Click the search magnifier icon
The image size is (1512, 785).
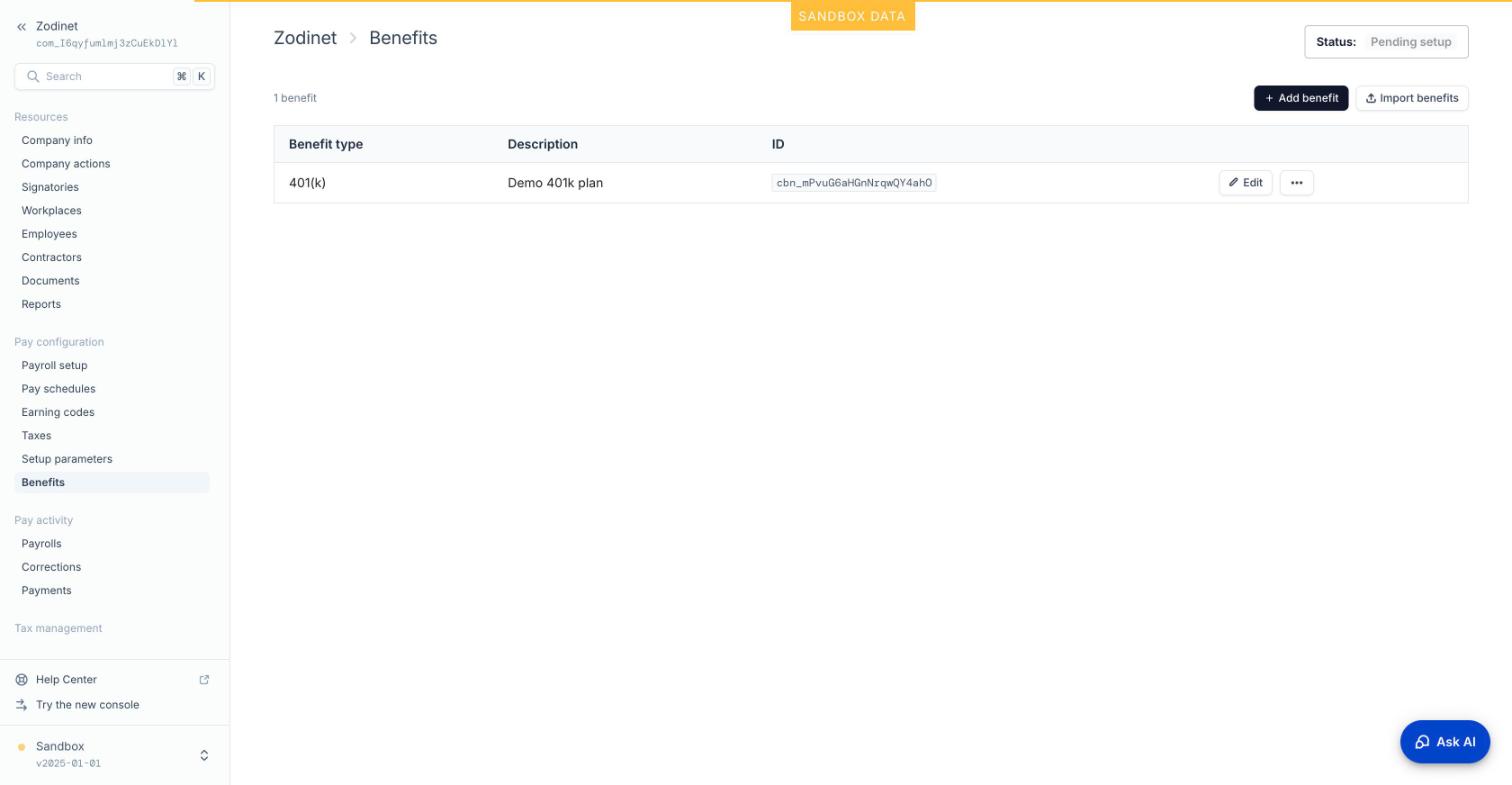33,76
